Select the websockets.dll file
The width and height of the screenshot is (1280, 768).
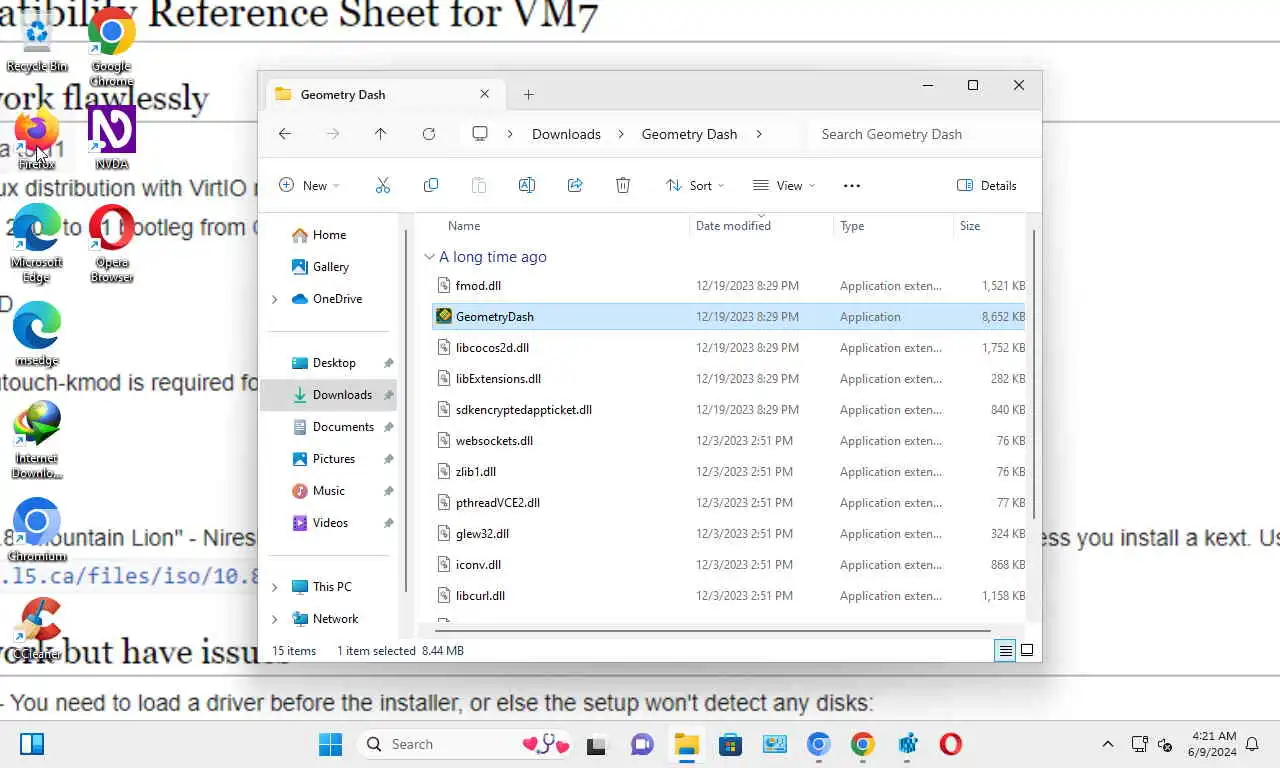[729, 441]
